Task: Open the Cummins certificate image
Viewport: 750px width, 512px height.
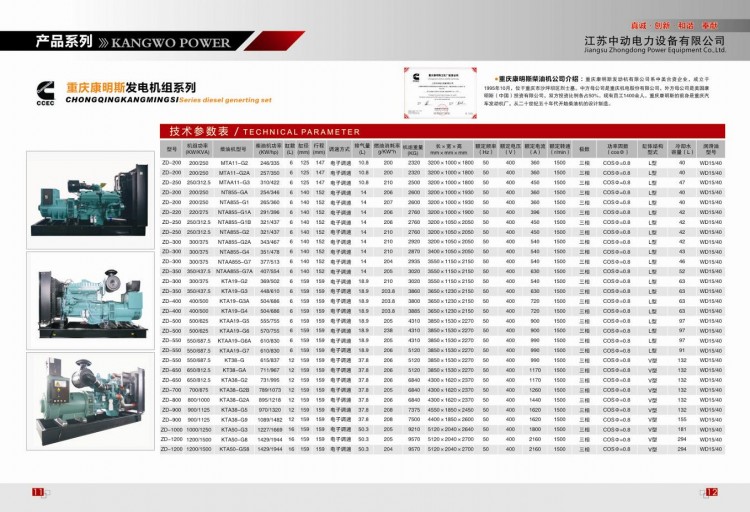Action: (441, 93)
